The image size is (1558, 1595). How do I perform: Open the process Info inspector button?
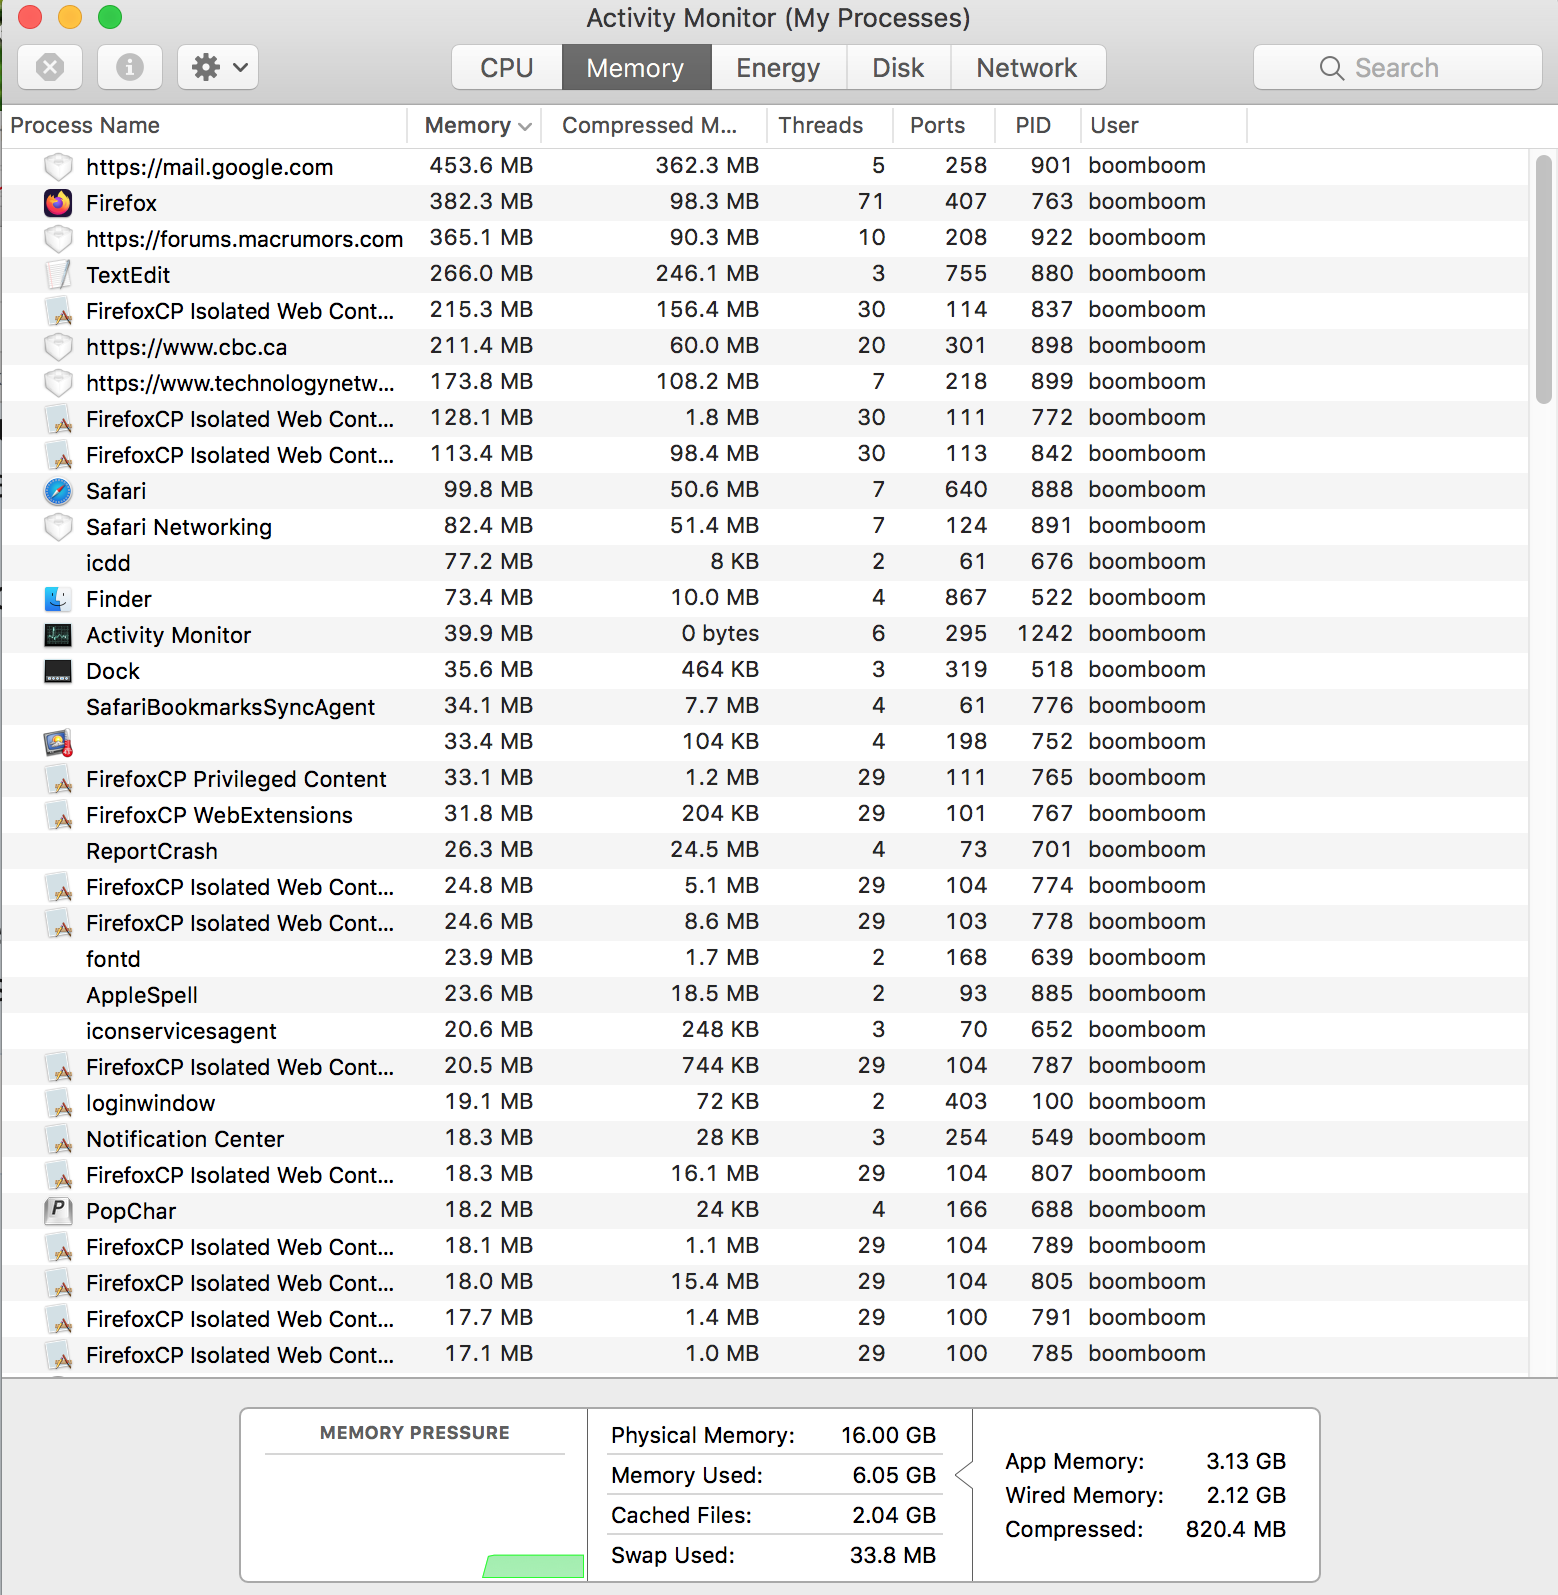pyautogui.click(x=130, y=67)
